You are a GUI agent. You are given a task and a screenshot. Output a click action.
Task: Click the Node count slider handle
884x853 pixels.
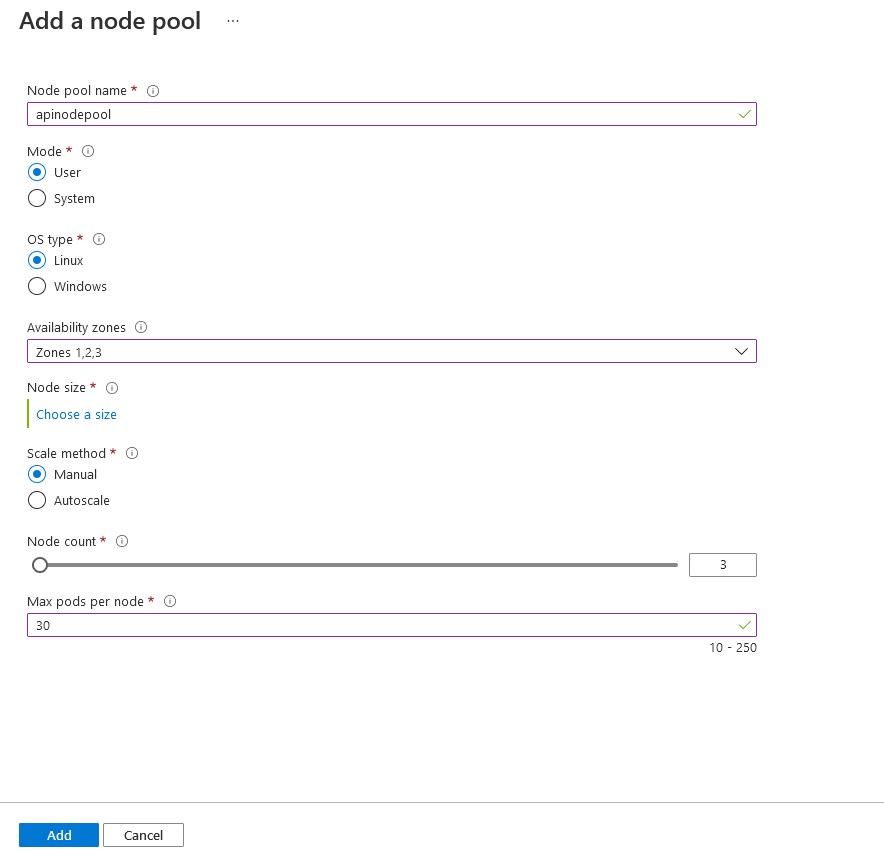pyautogui.click(x=40, y=565)
